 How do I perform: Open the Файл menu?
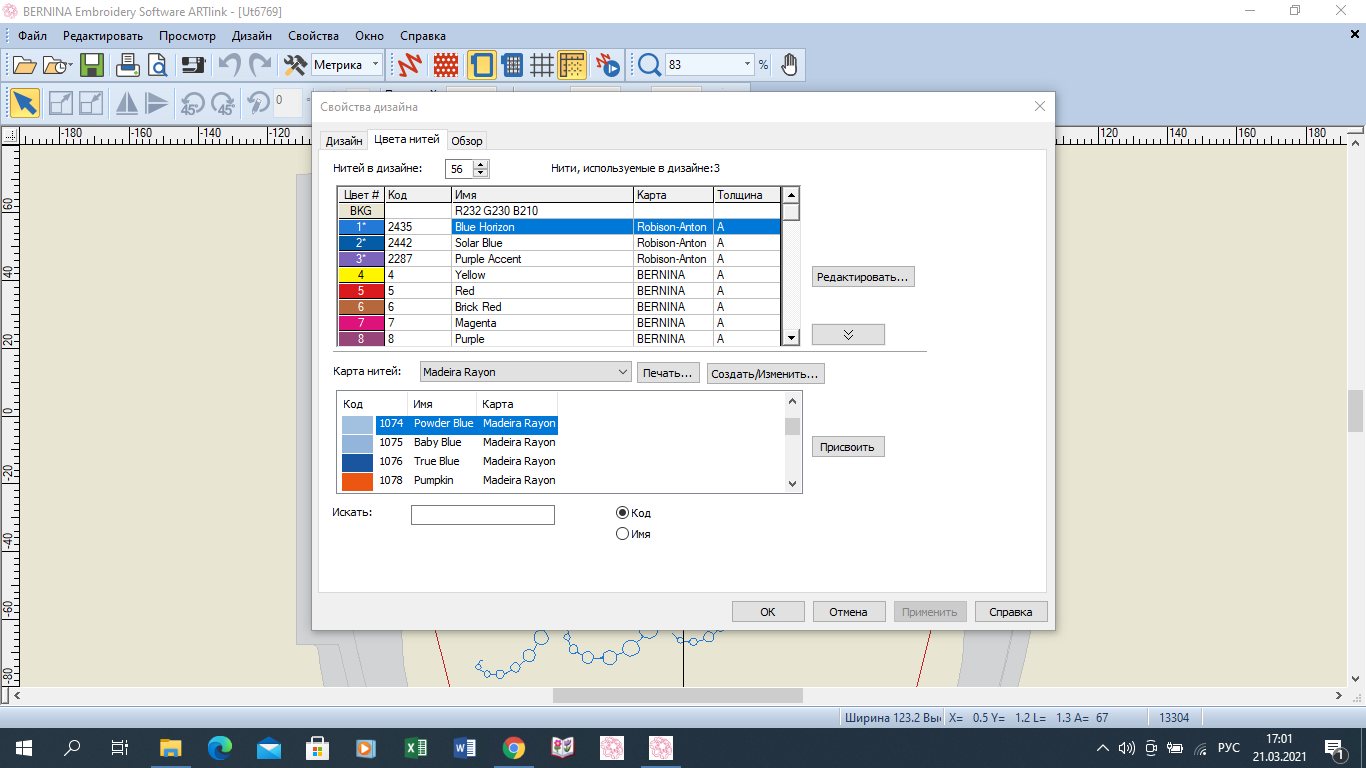(32, 35)
